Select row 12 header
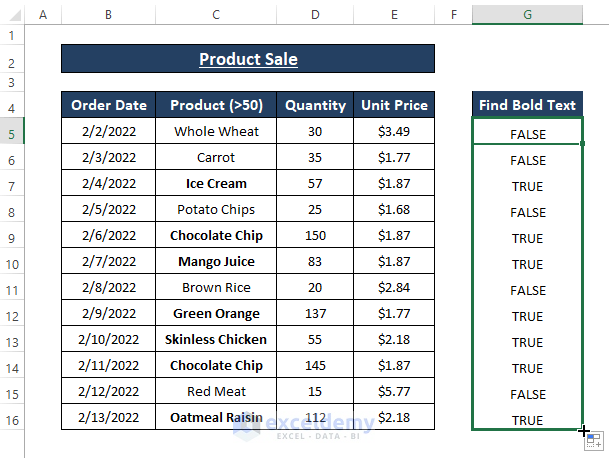 pyautogui.click(x=13, y=314)
